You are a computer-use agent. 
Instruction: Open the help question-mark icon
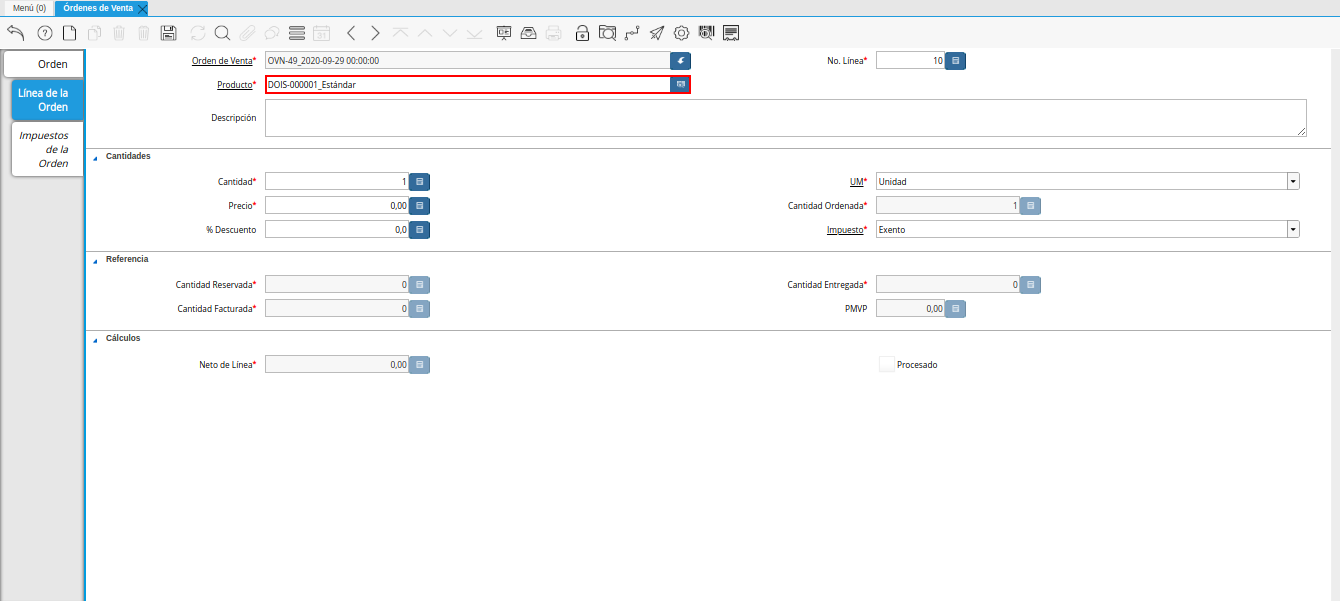44,33
